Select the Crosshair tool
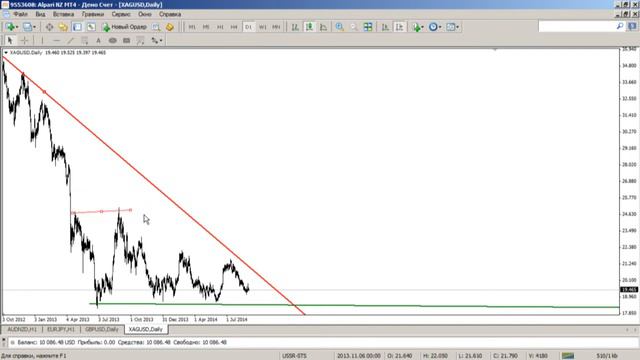The height and width of the screenshot is (360, 640). pyautogui.click(x=24, y=40)
